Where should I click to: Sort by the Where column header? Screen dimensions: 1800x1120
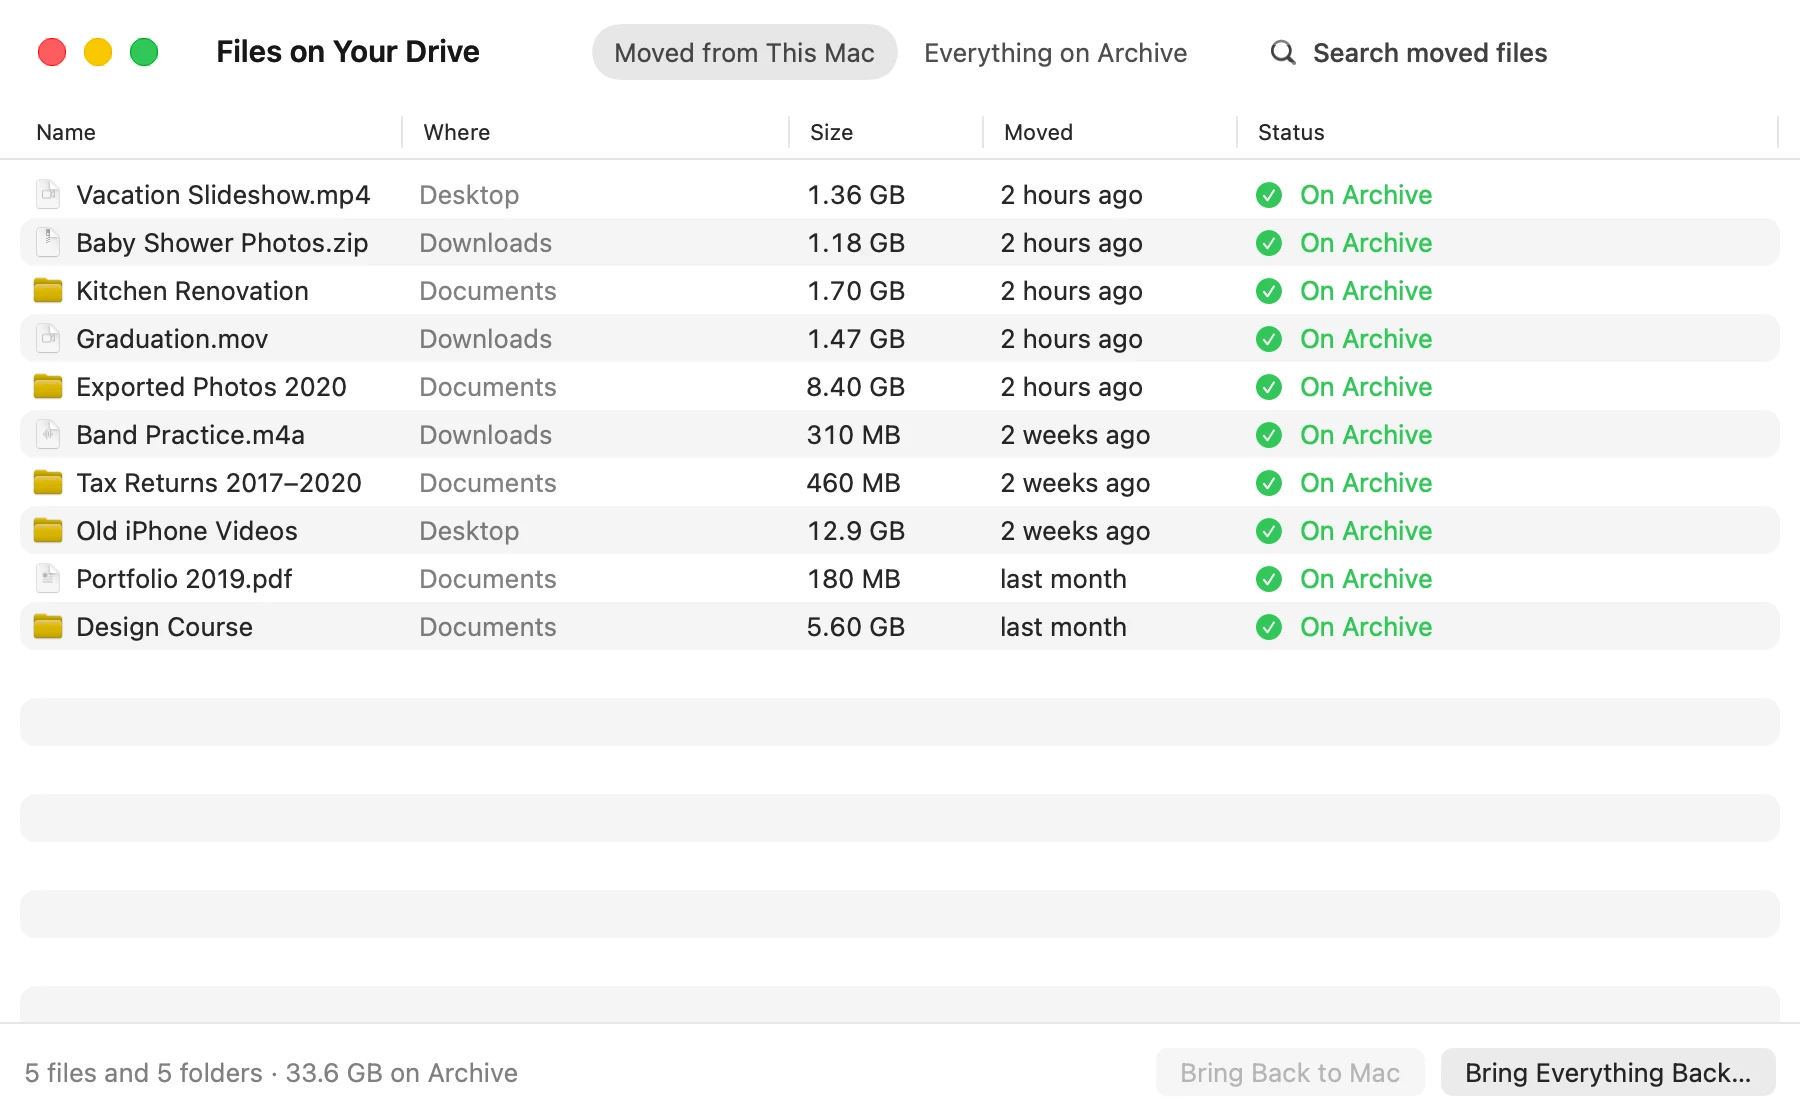[457, 132]
